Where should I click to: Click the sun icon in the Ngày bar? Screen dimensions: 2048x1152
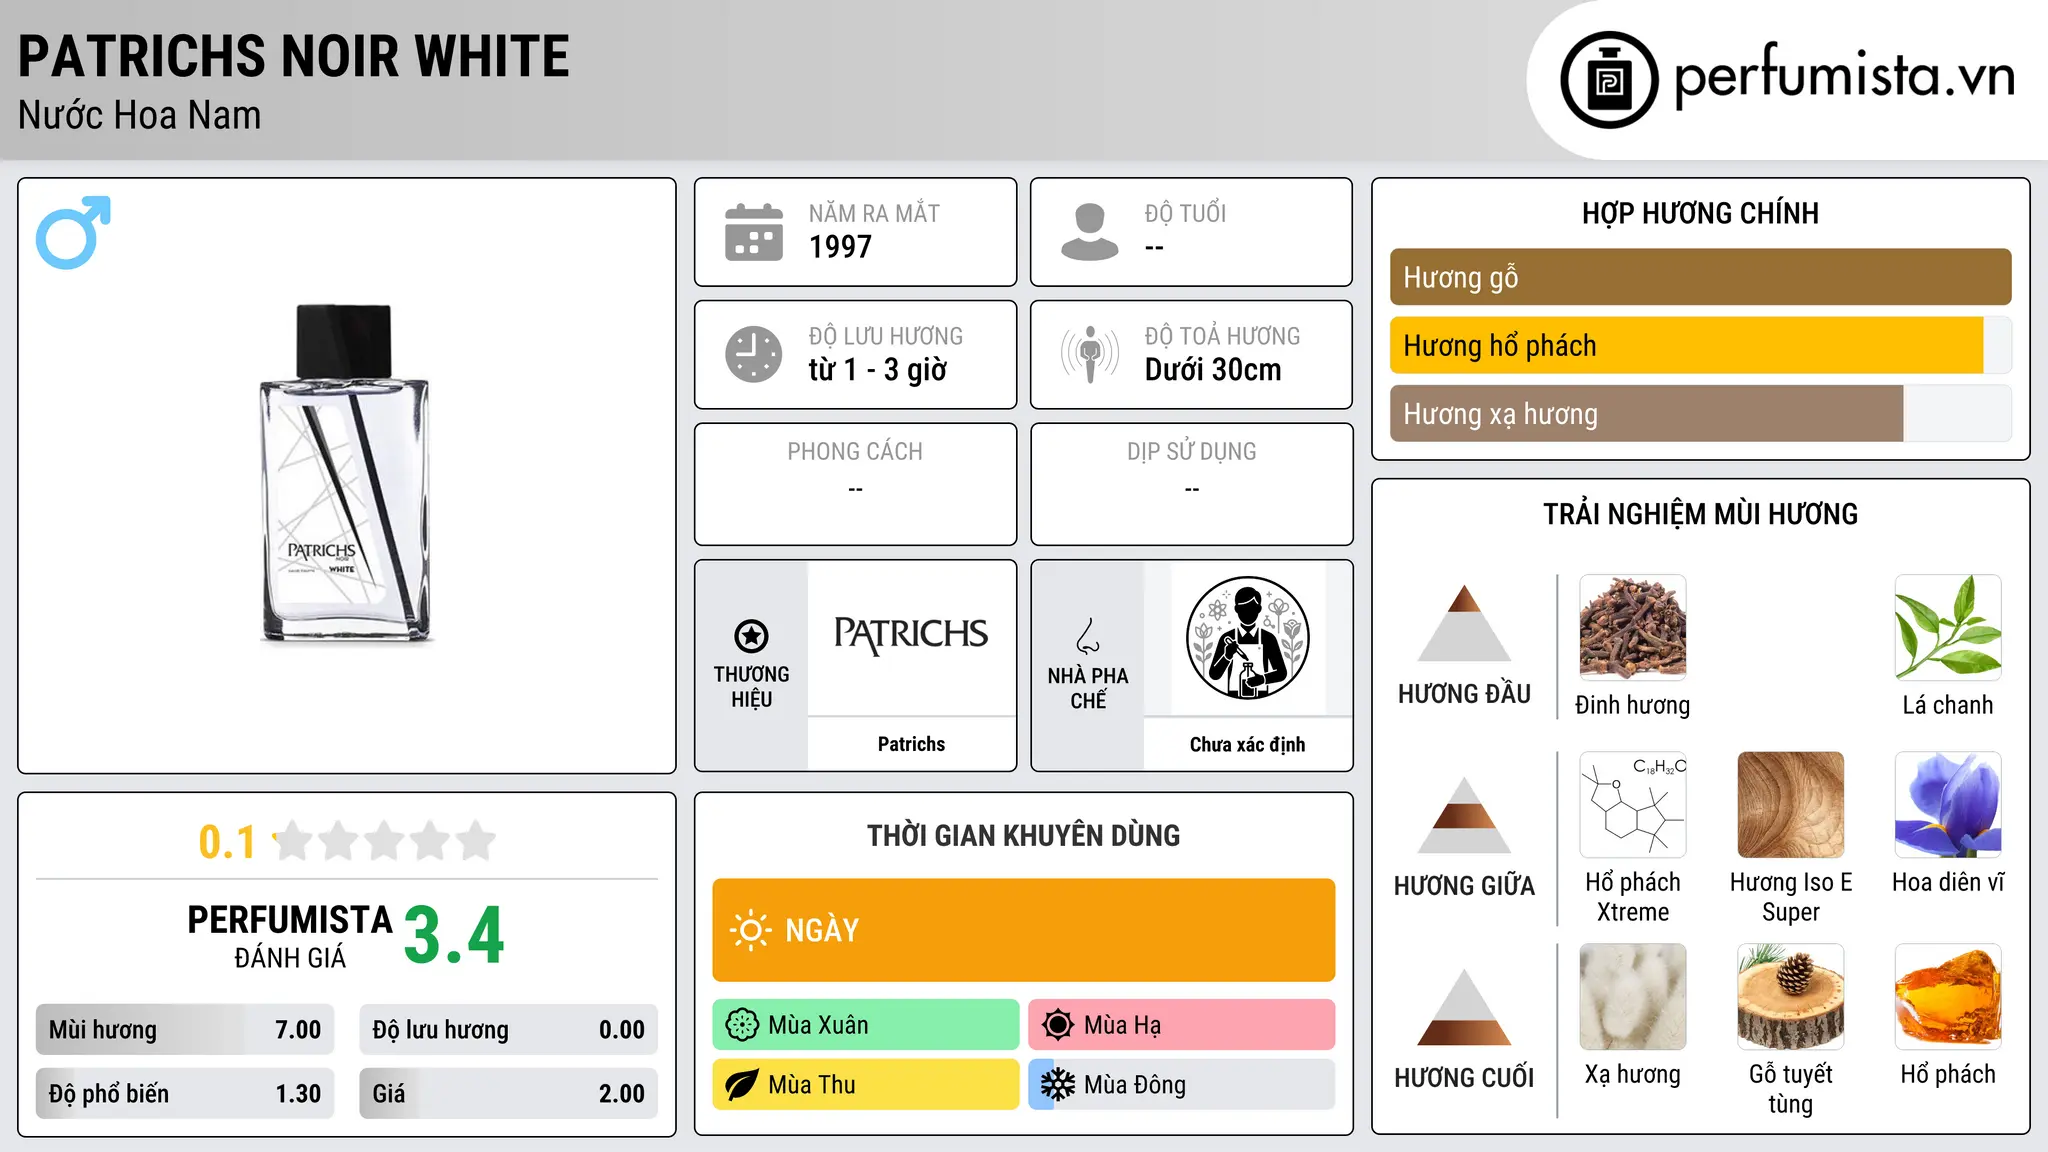(750, 930)
